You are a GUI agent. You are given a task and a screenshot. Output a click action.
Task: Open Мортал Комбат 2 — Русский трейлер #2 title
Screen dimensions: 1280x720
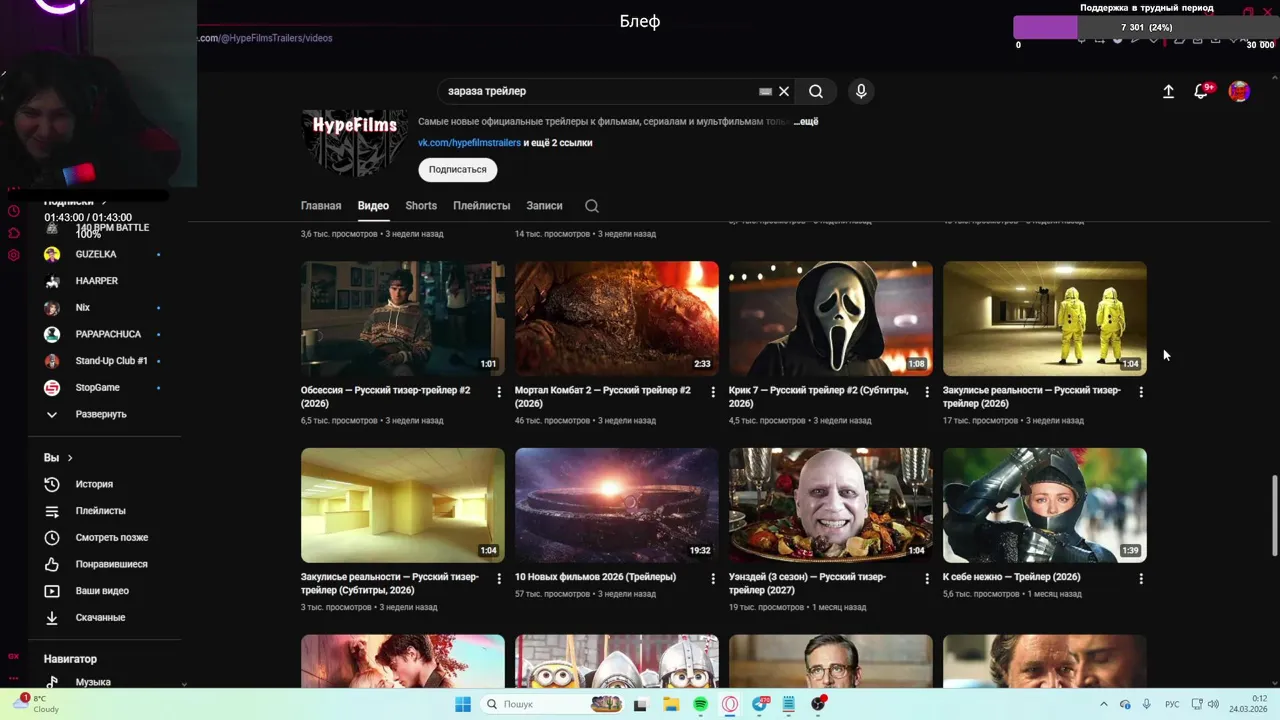pos(602,397)
